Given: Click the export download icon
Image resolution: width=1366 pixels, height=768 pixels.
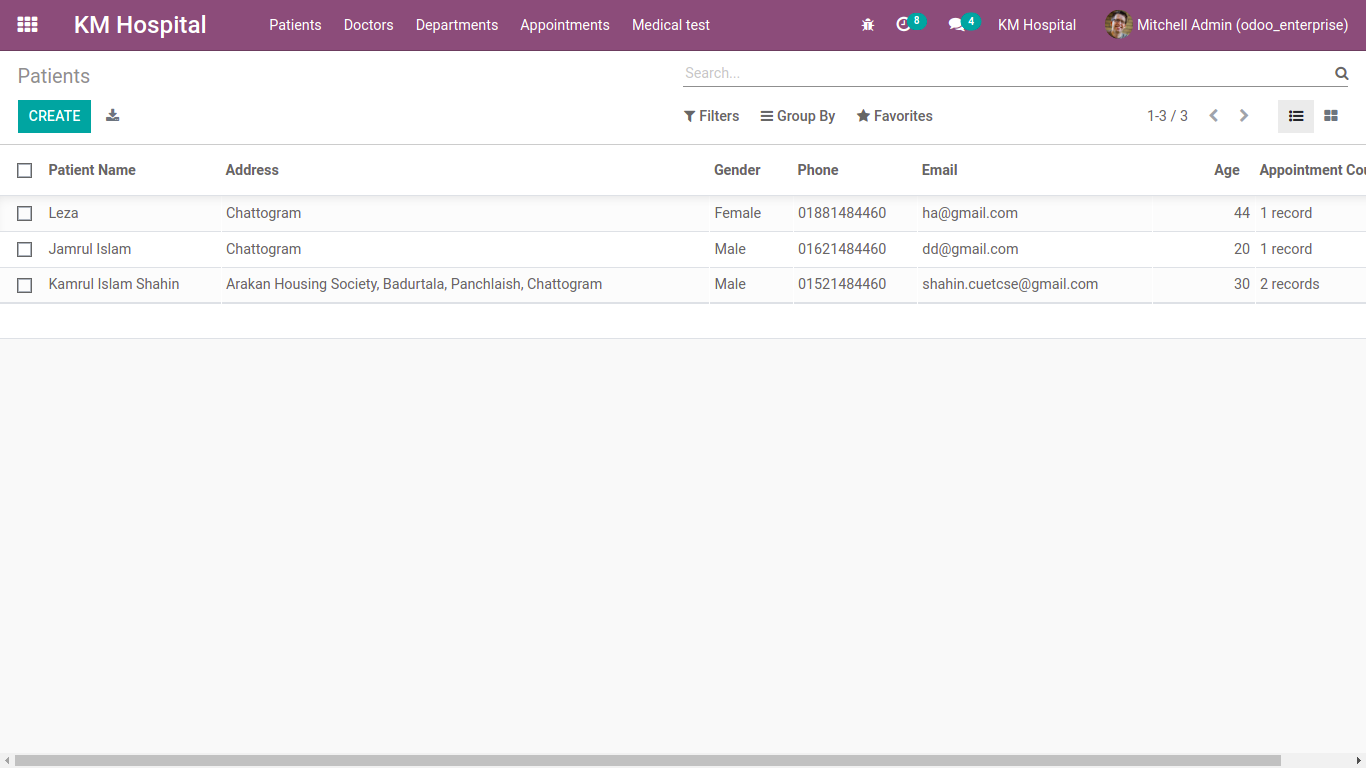Looking at the screenshot, I should point(113,115).
